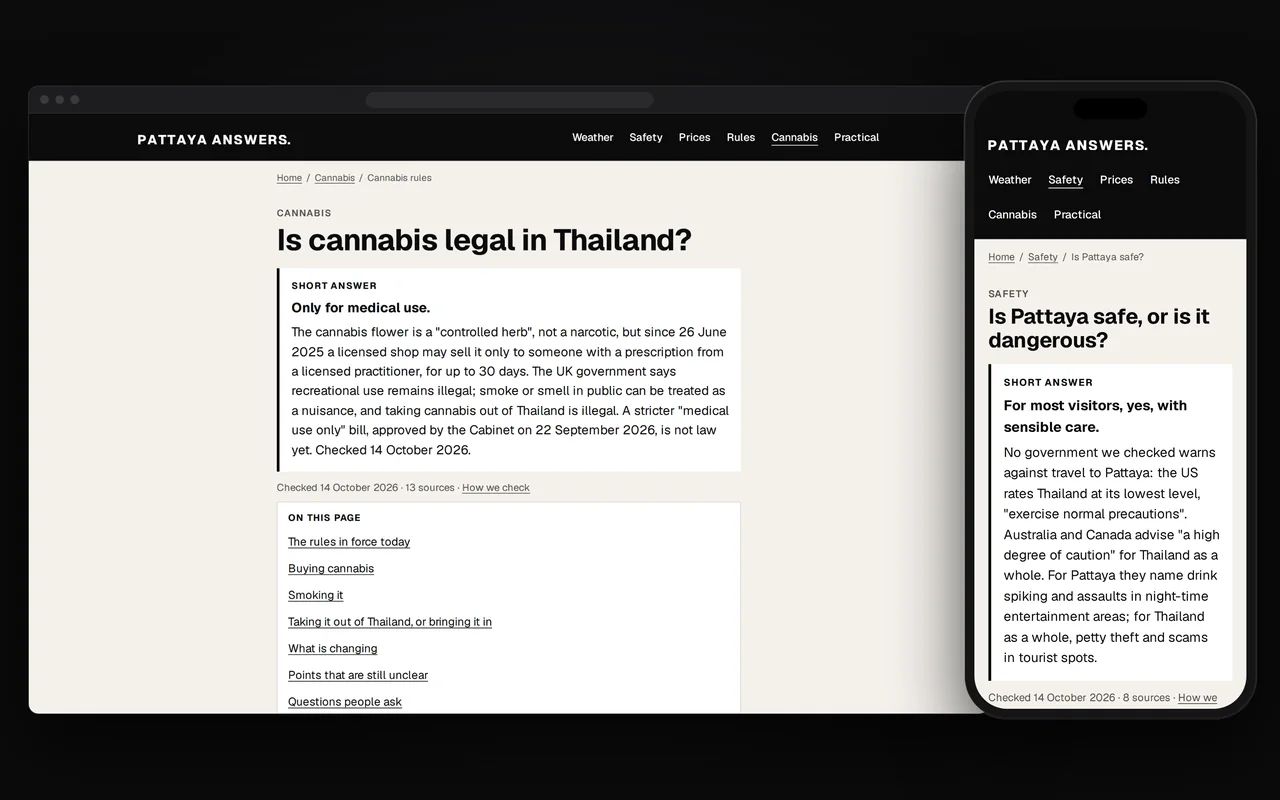The width and height of the screenshot is (1280, 800).
Task: Open Practical in the phone navigation
Action: tap(1078, 215)
